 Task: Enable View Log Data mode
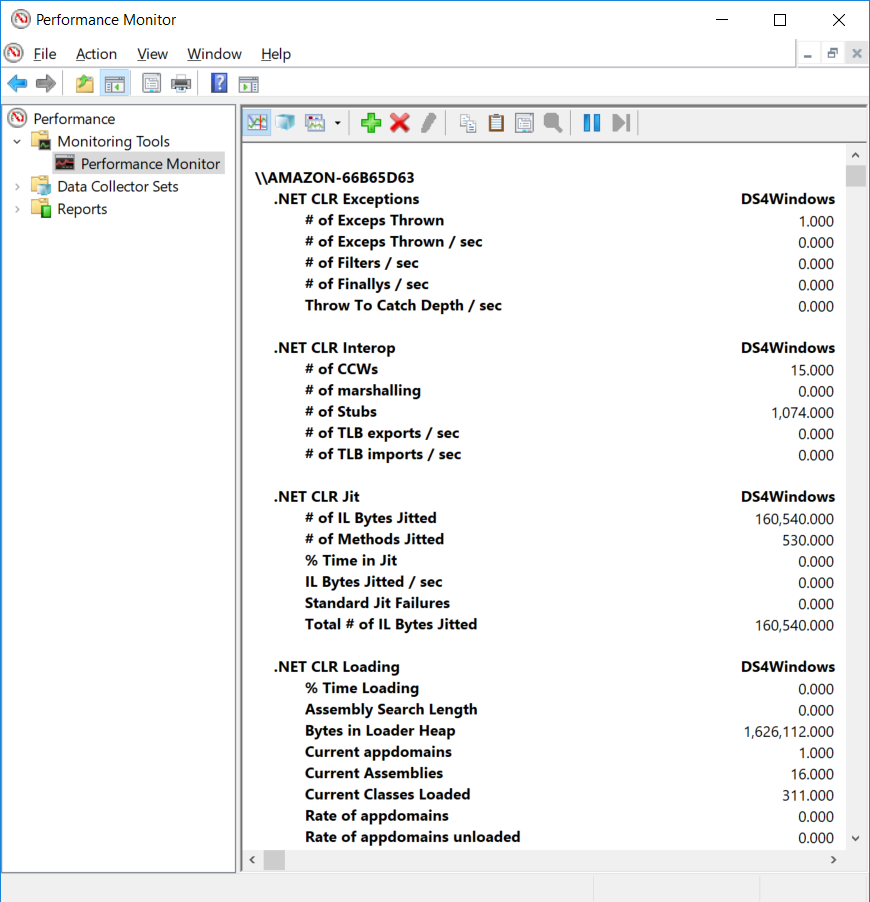284,122
